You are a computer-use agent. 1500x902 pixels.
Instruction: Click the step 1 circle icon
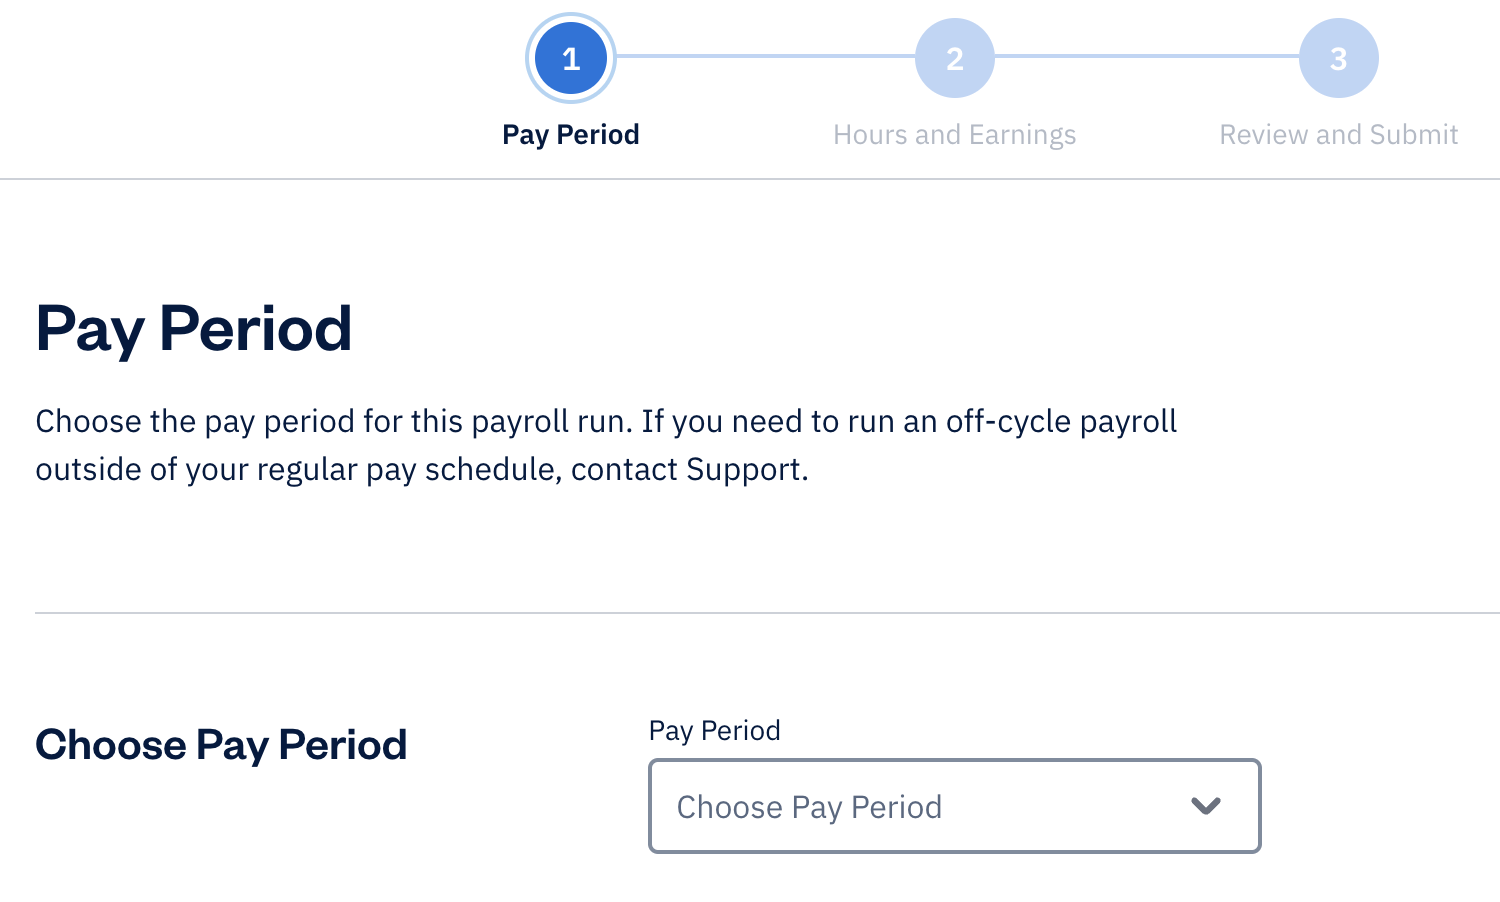tap(571, 59)
